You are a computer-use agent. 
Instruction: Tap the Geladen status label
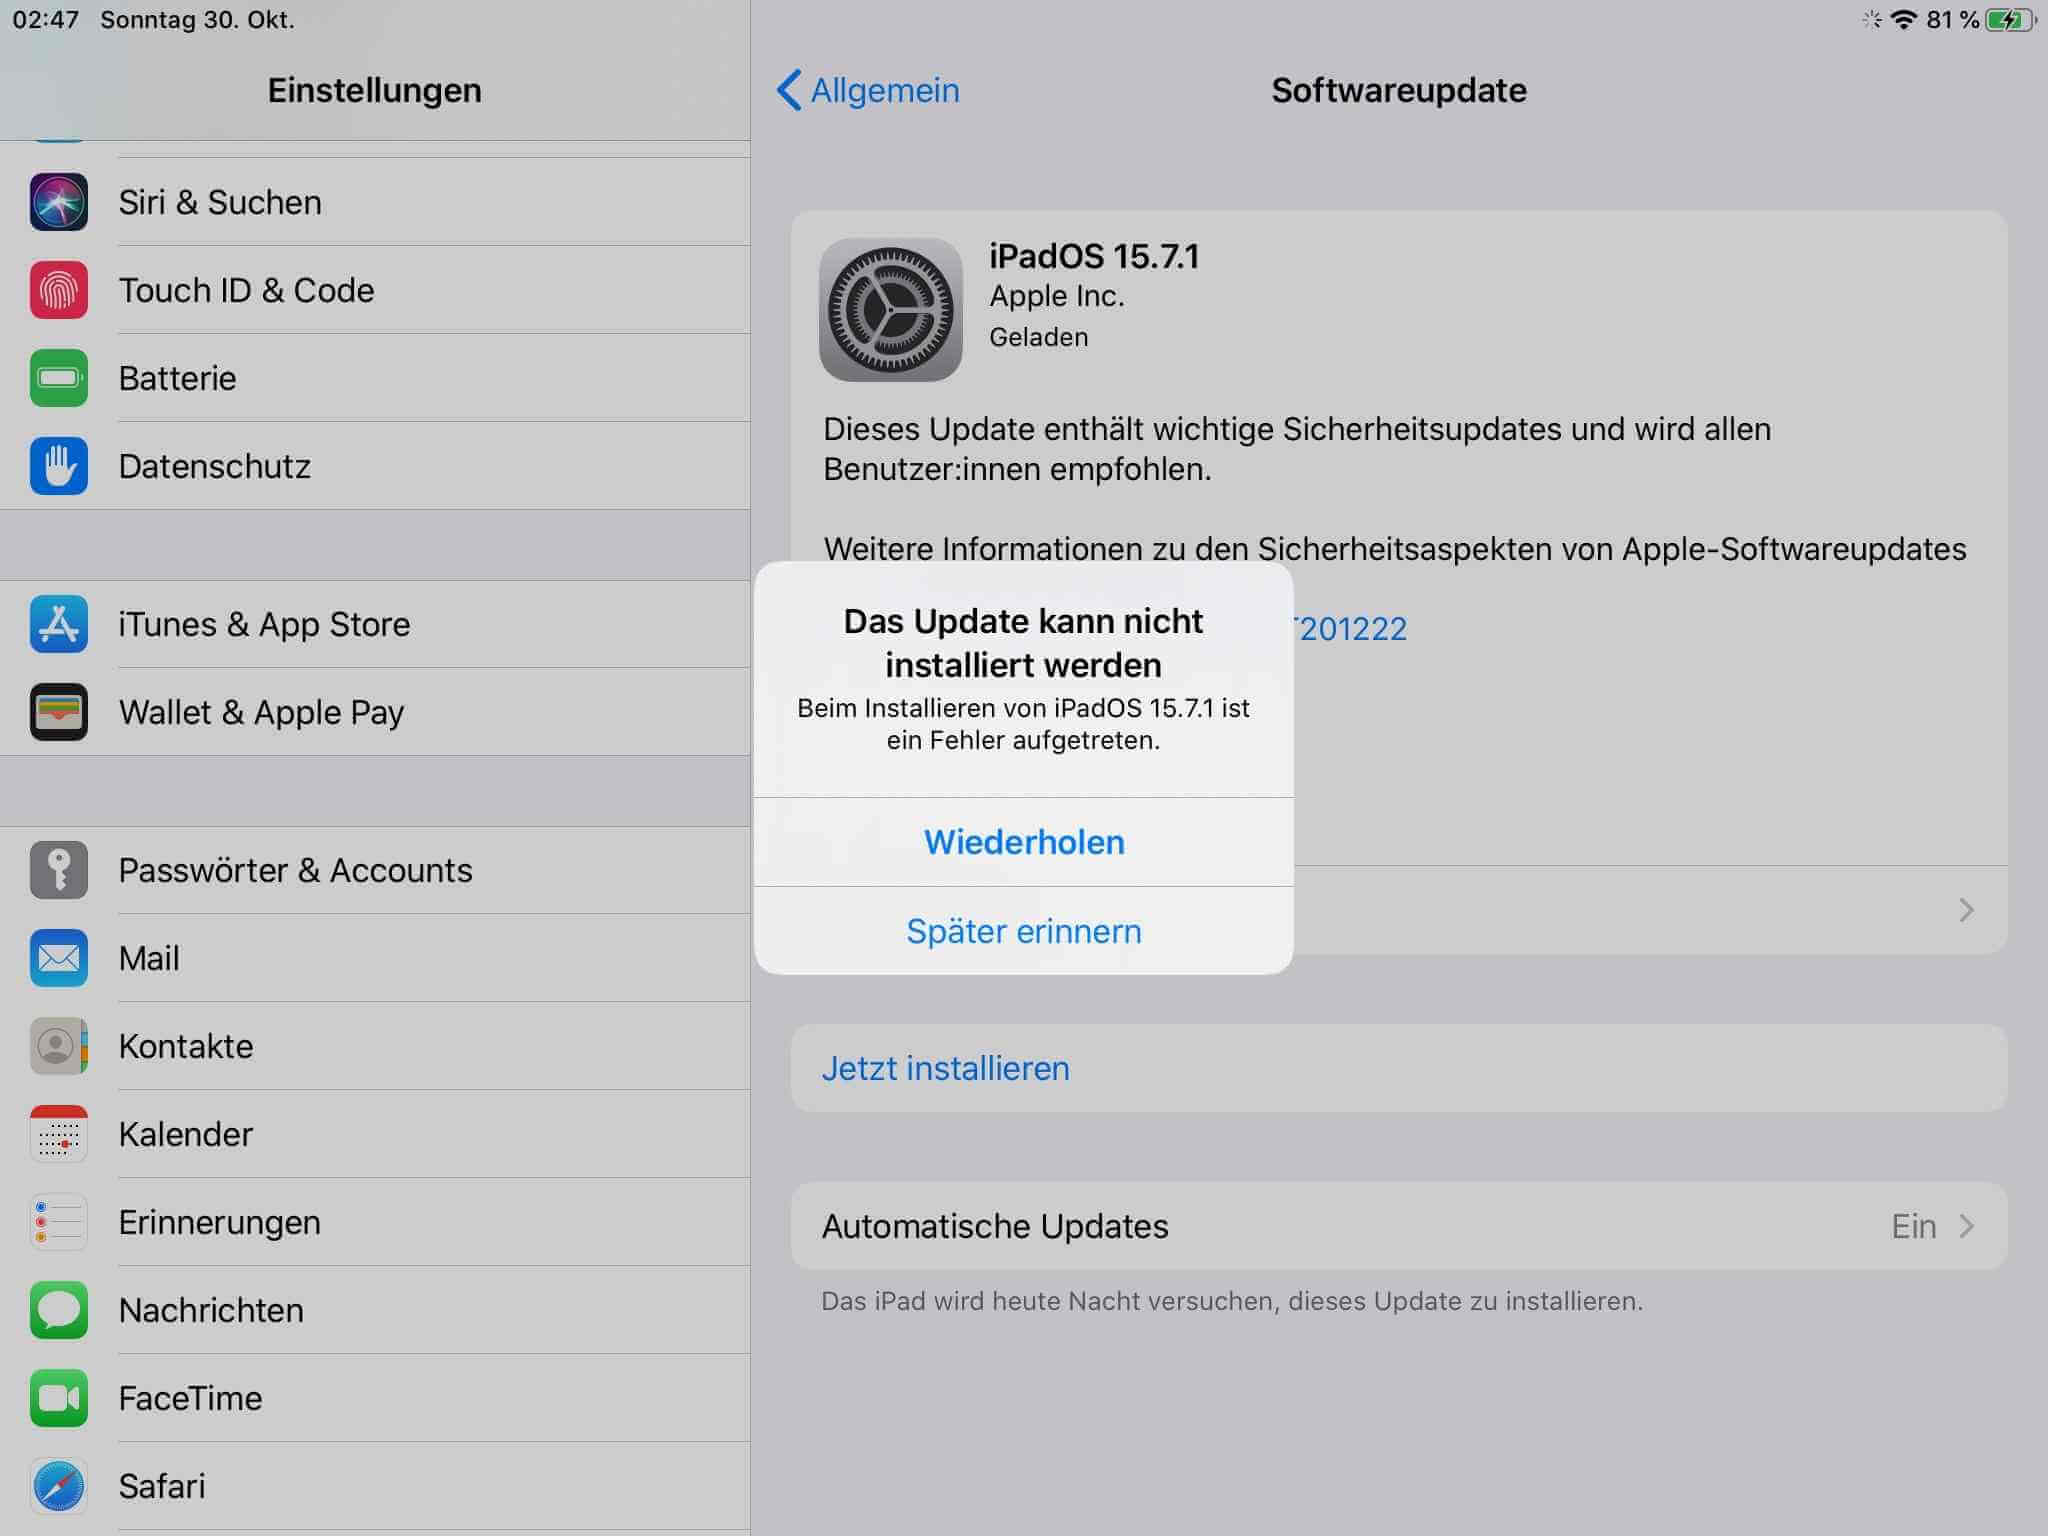[x=1039, y=337]
